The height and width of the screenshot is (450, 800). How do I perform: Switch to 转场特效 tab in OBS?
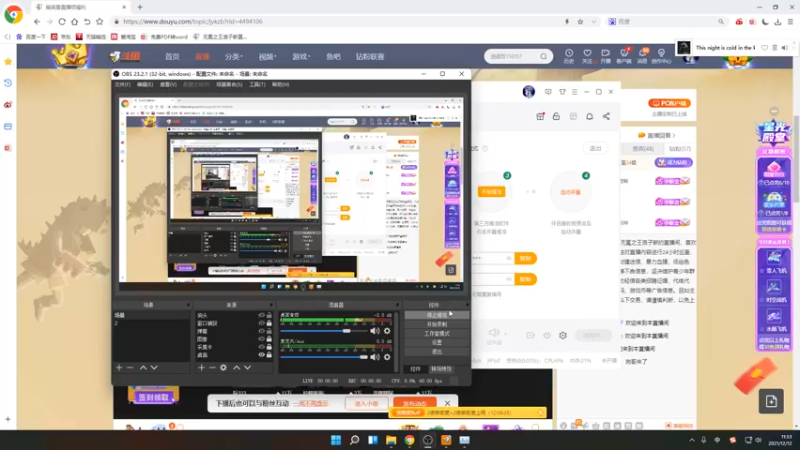click(441, 369)
